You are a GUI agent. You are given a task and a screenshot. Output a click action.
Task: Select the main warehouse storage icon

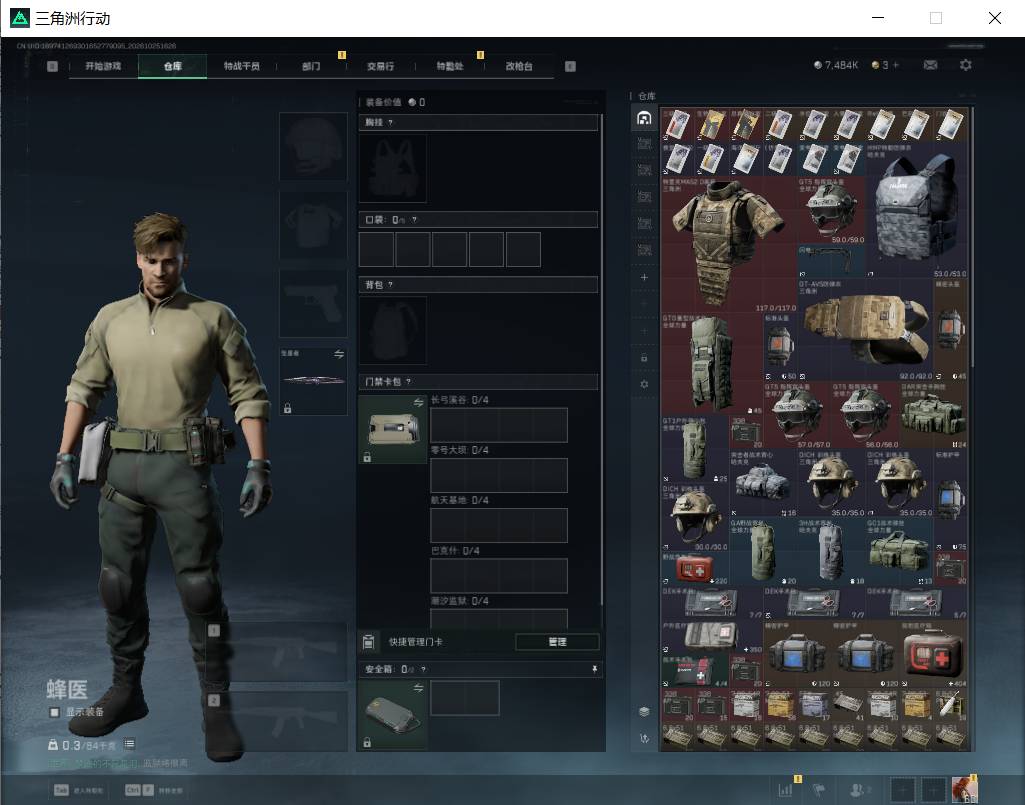[644, 118]
